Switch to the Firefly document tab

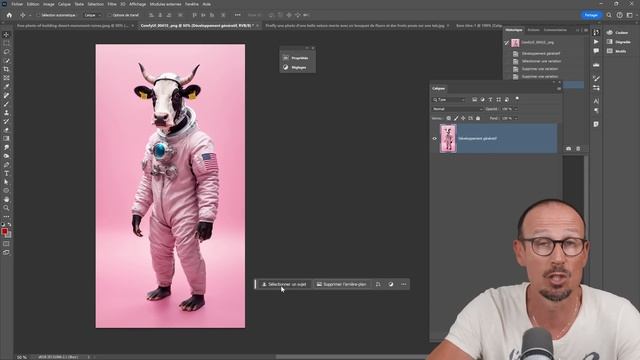[355, 25]
